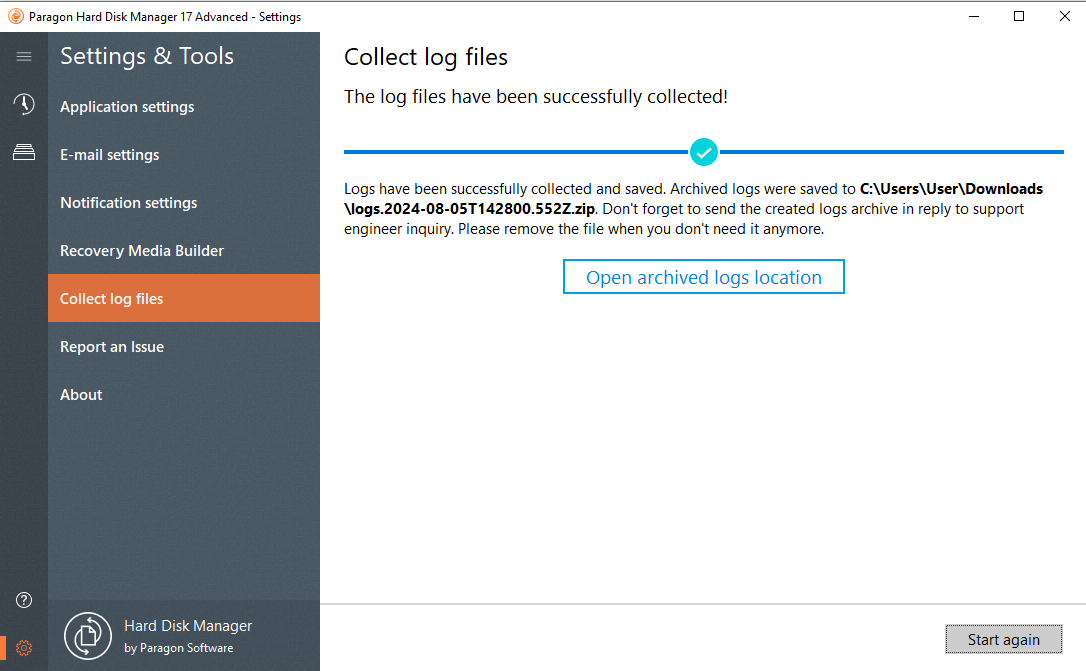
Task: Click the blue checkmark on the progress line
Action: (703, 152)
